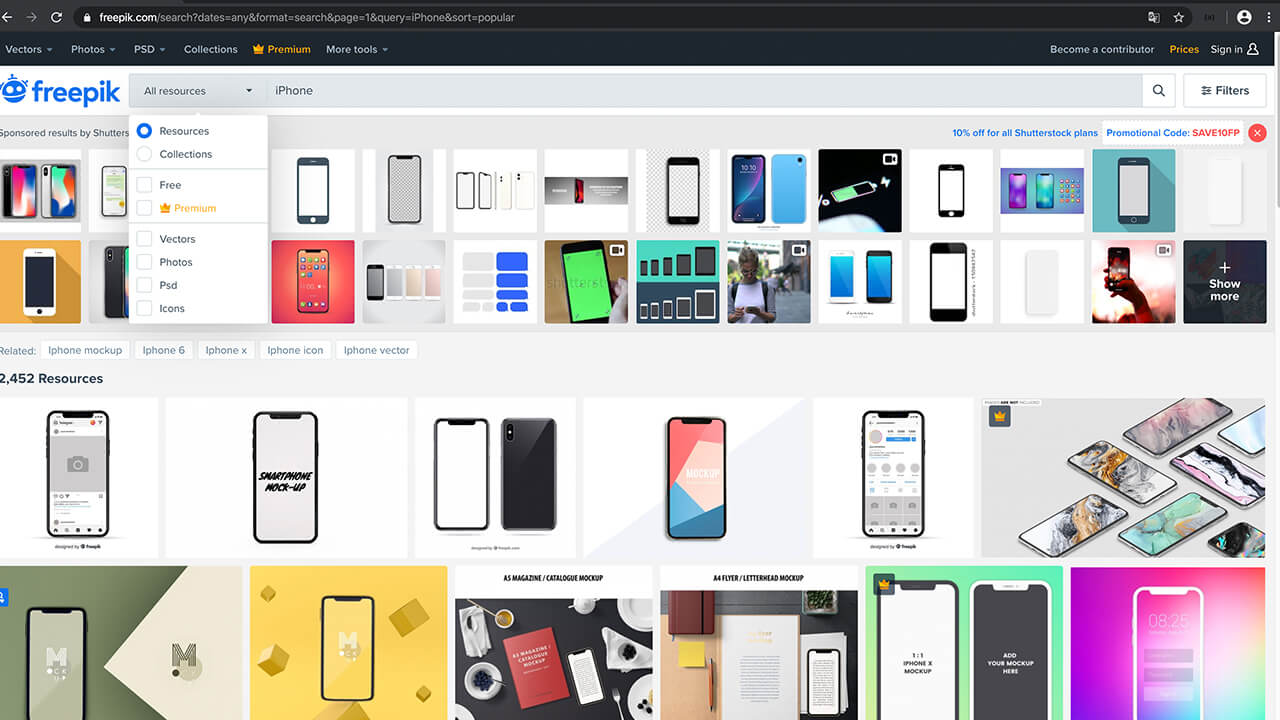This screenshot has width=1280, height=720.
Task: Reload the page with browser refresh icon
Action: [56, 17]
